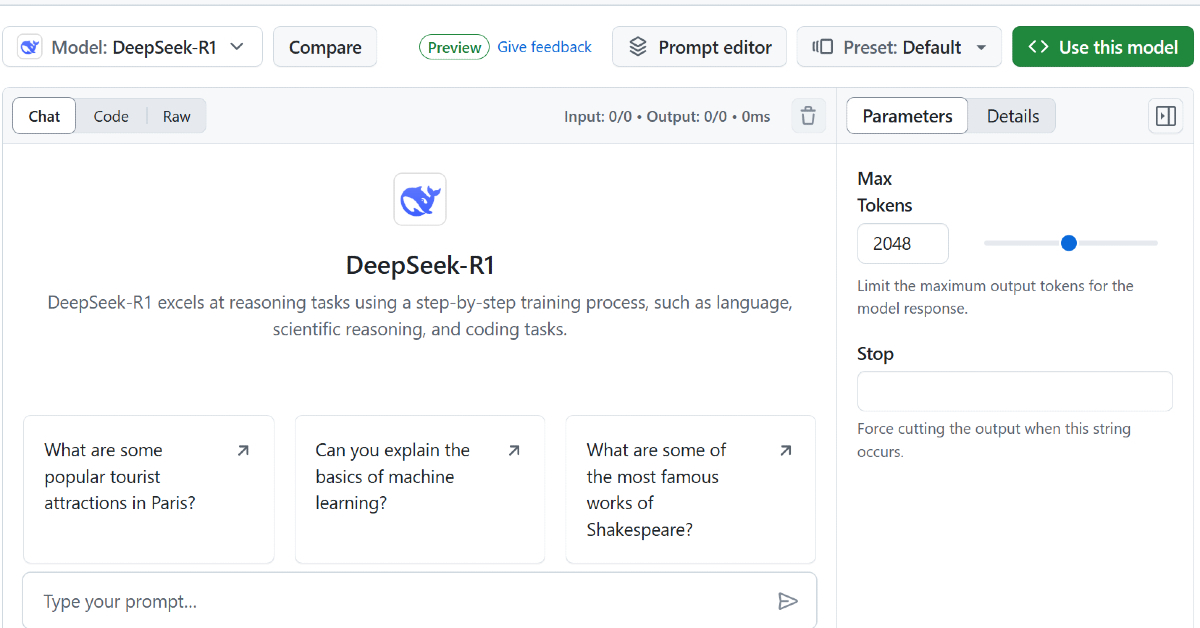Screen dimensions: 1200x628
Task: Insert the Shakespeare works prompt arrow
Action: pos(784,450)
